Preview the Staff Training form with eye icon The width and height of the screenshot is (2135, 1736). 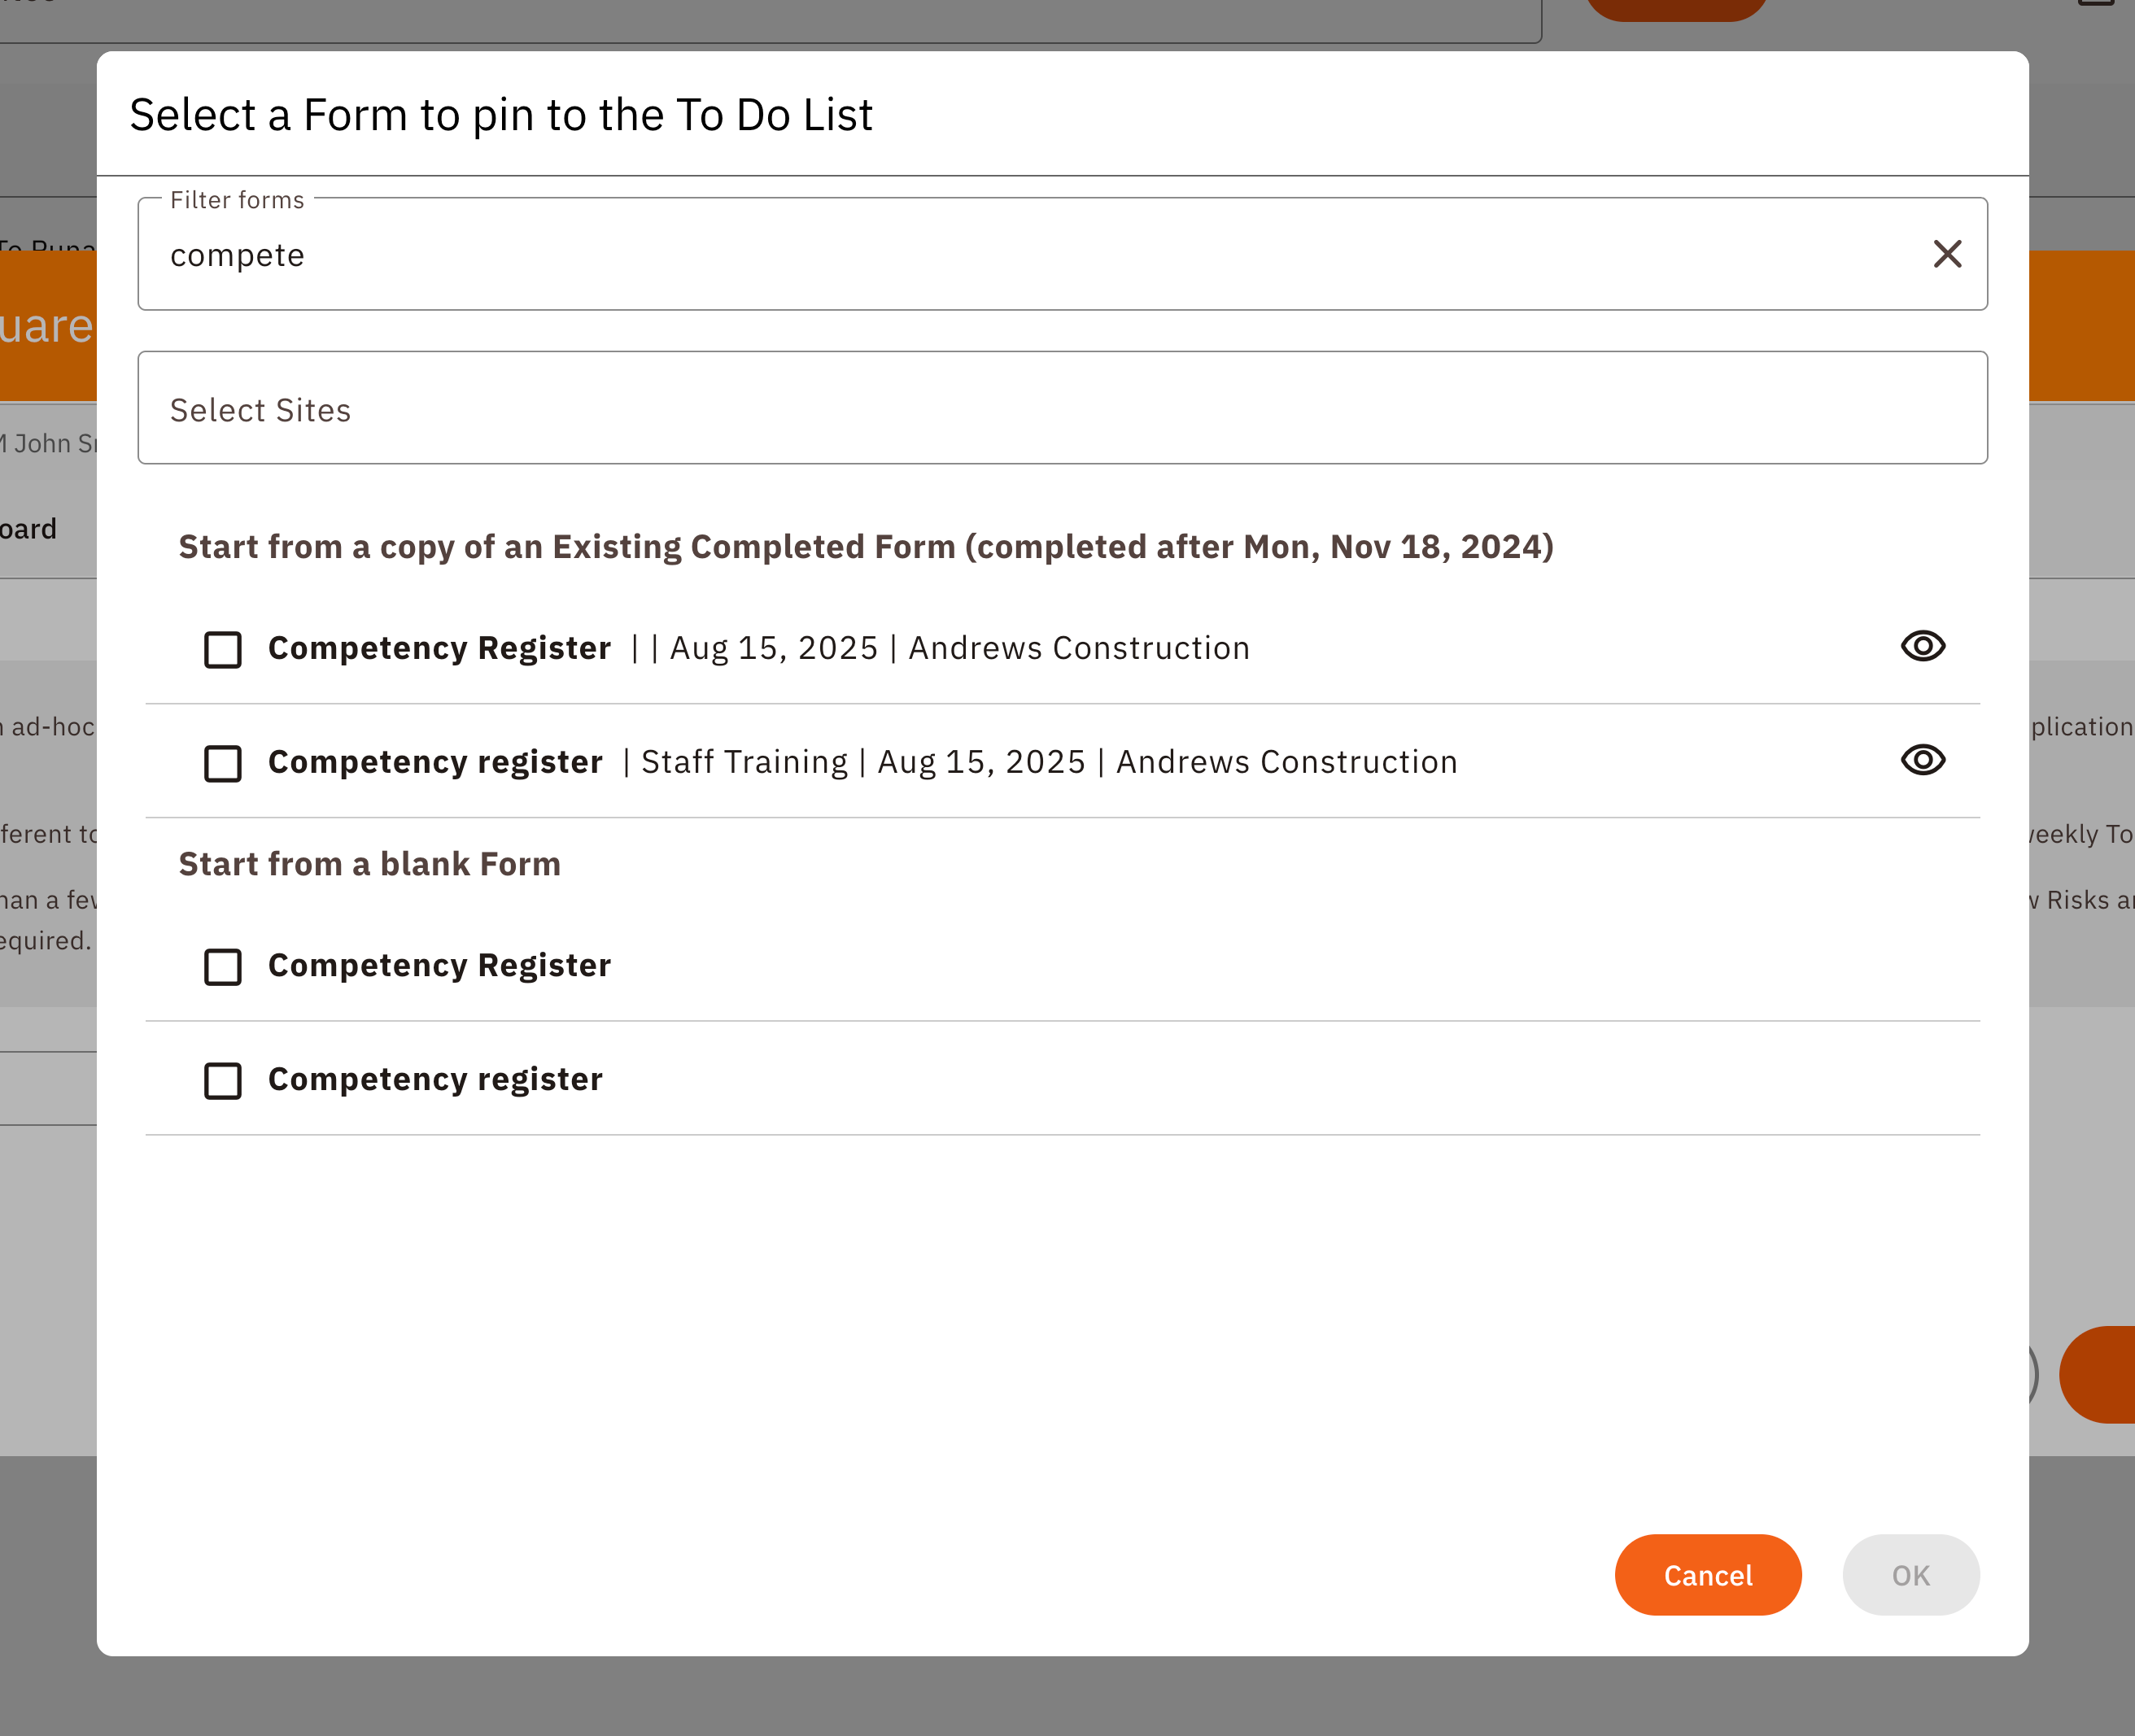(1922, 761)
